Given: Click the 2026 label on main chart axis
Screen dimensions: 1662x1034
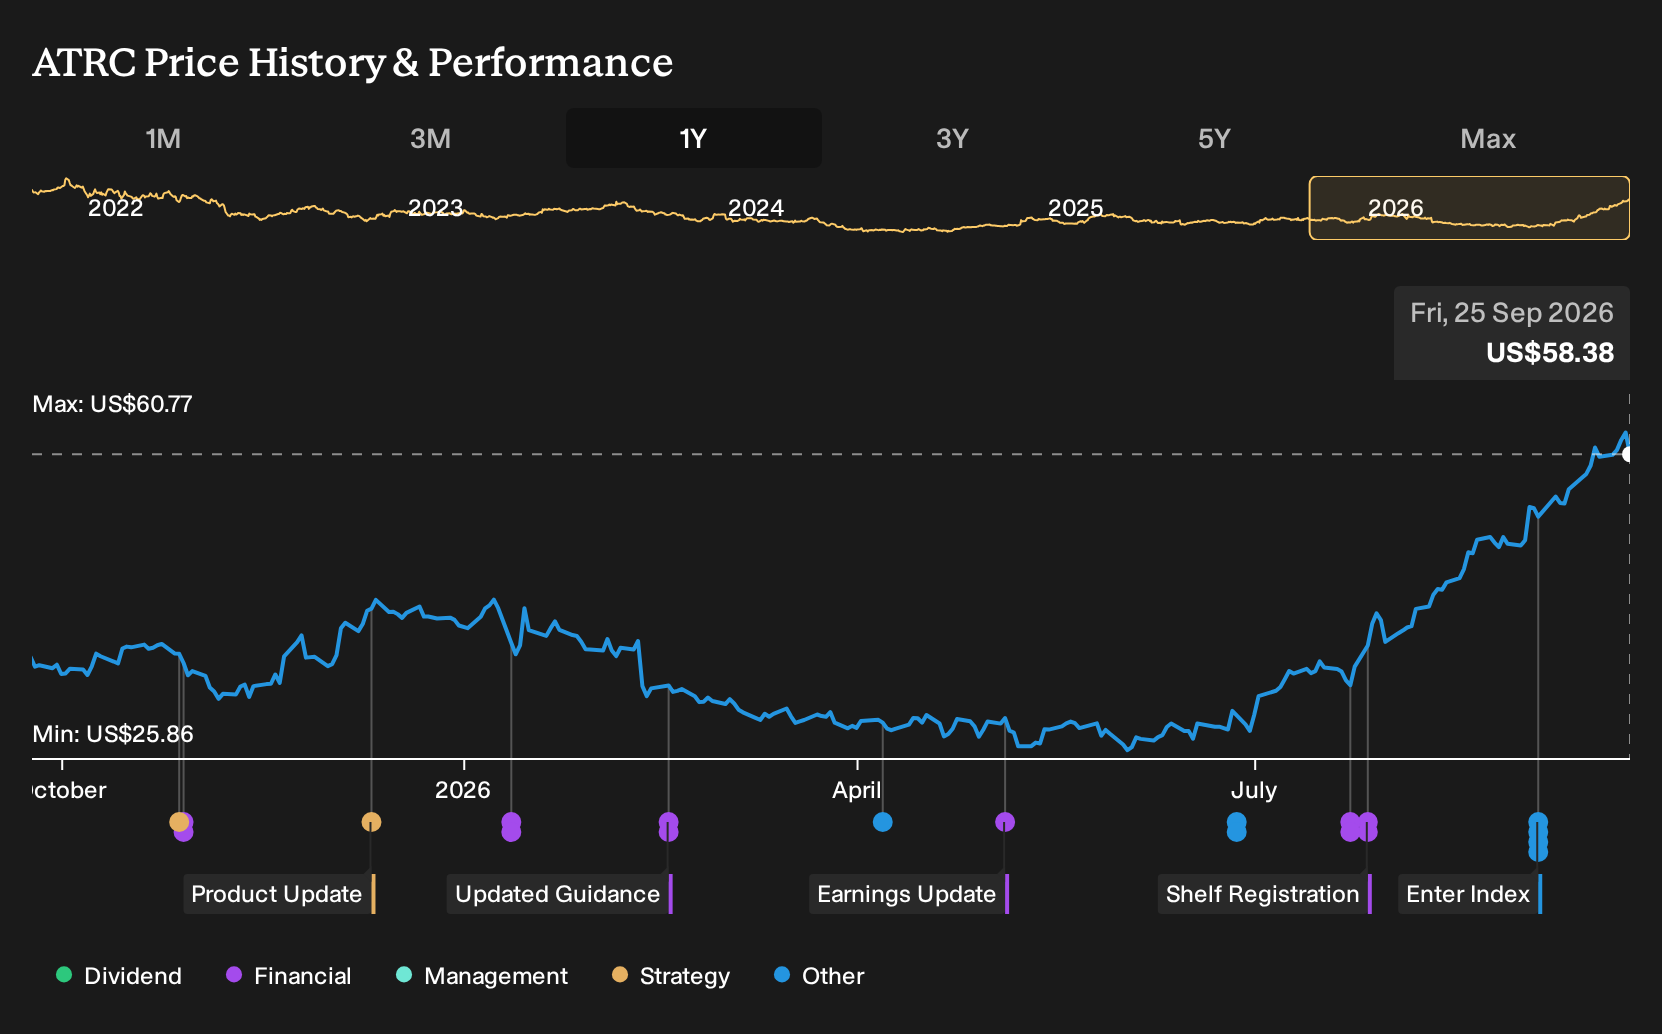Looking at the screenshot, I should tap(463, 790).
